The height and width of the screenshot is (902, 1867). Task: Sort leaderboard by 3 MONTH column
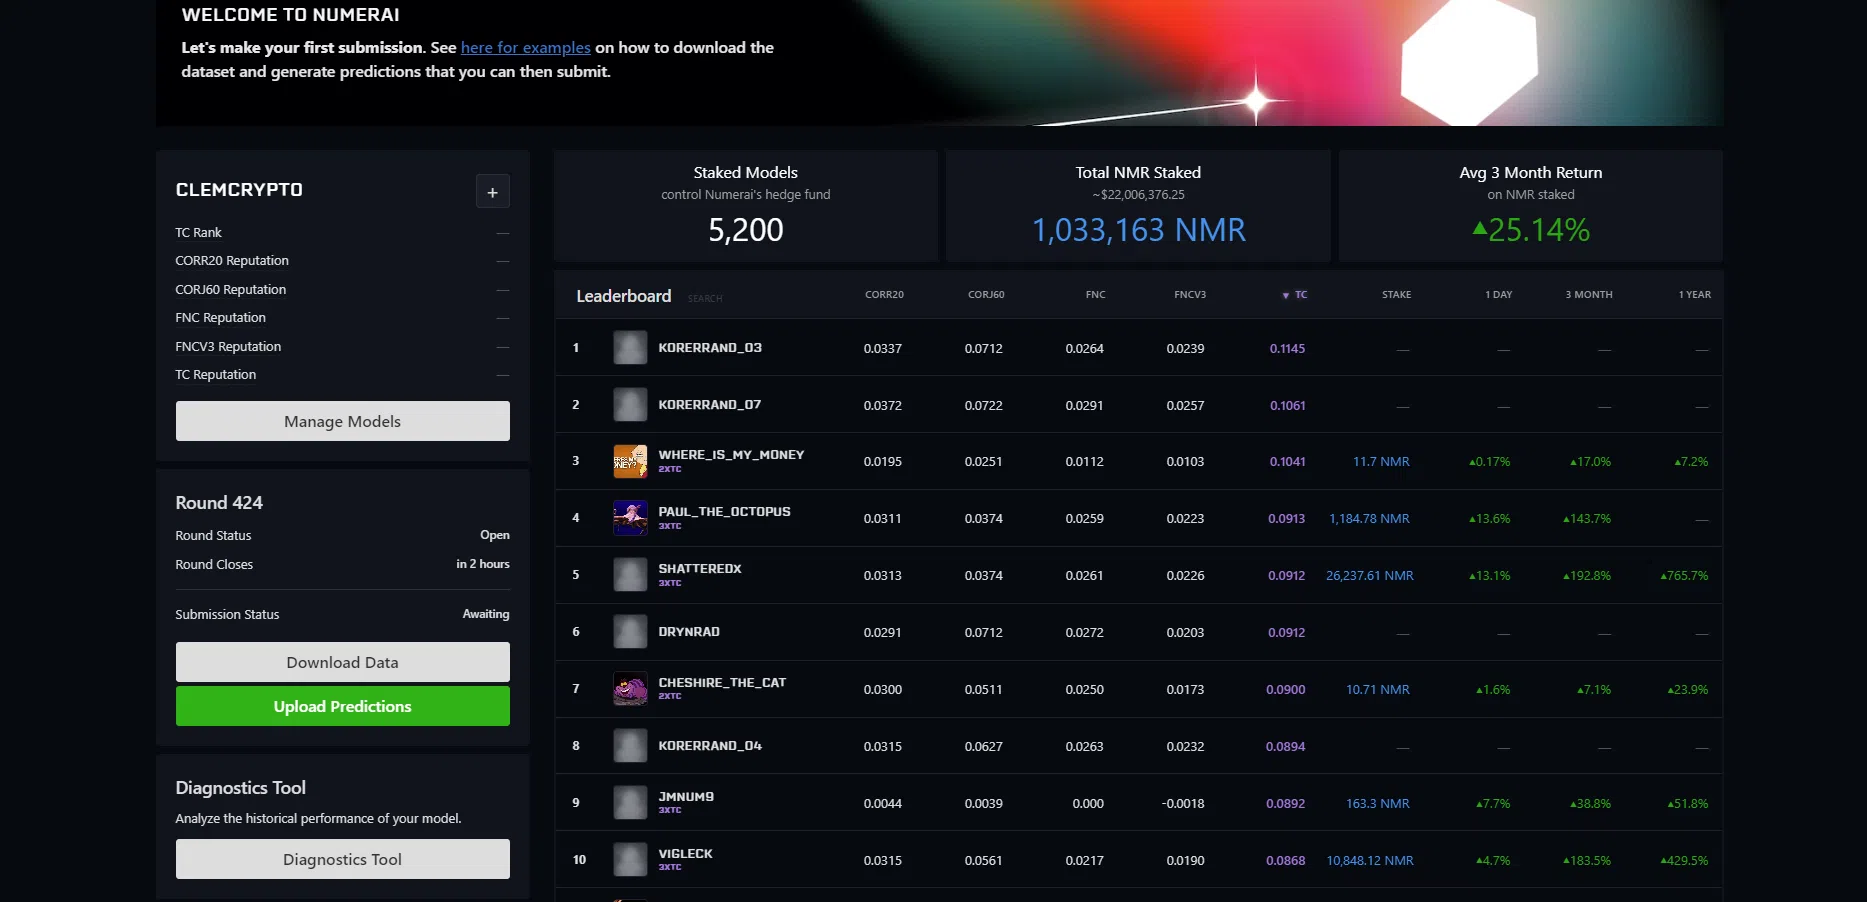tap(1589, 295)
